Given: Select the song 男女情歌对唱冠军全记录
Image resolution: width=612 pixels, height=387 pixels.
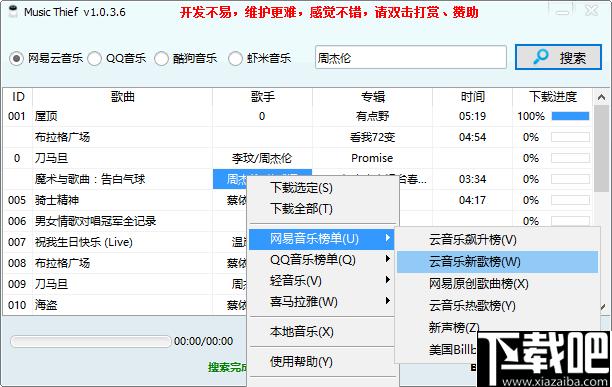Looking at the screenshot, I should tap(95, 221).
